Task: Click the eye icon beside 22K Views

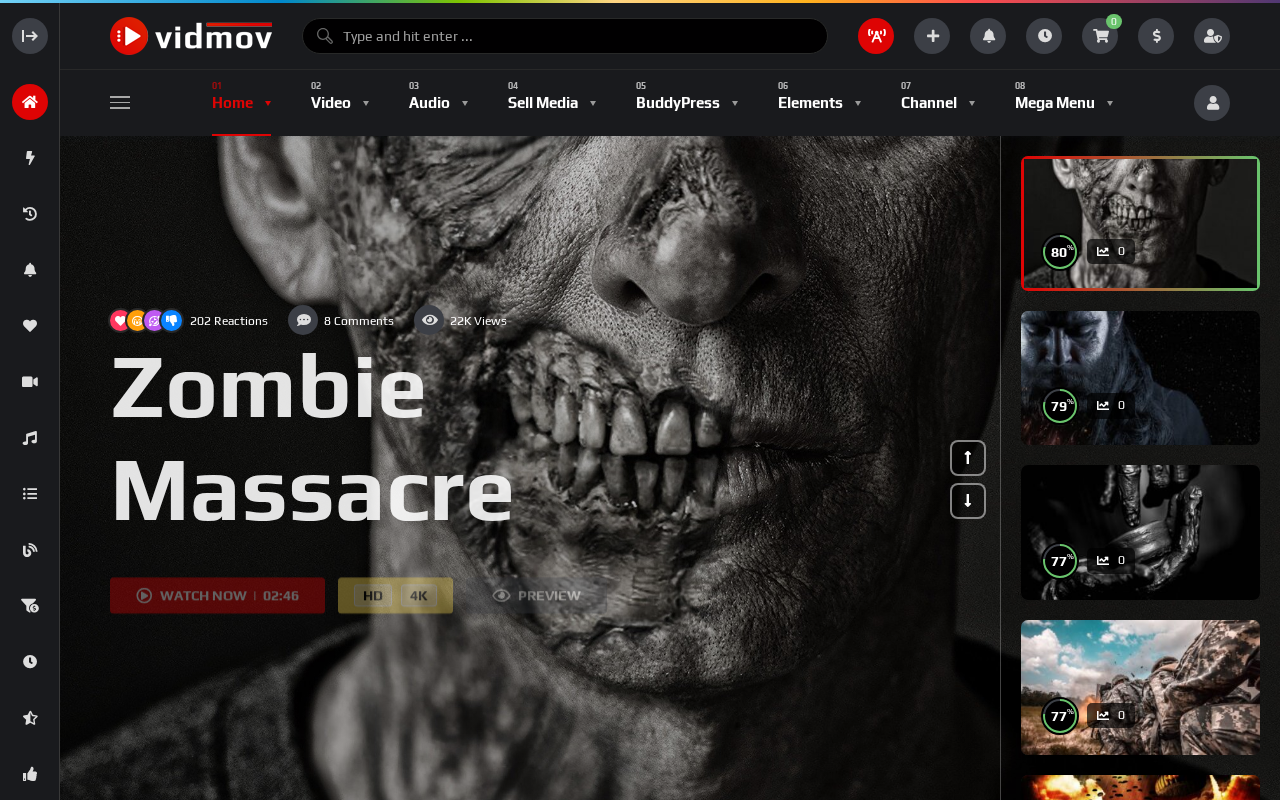Action: pos(430,320)
